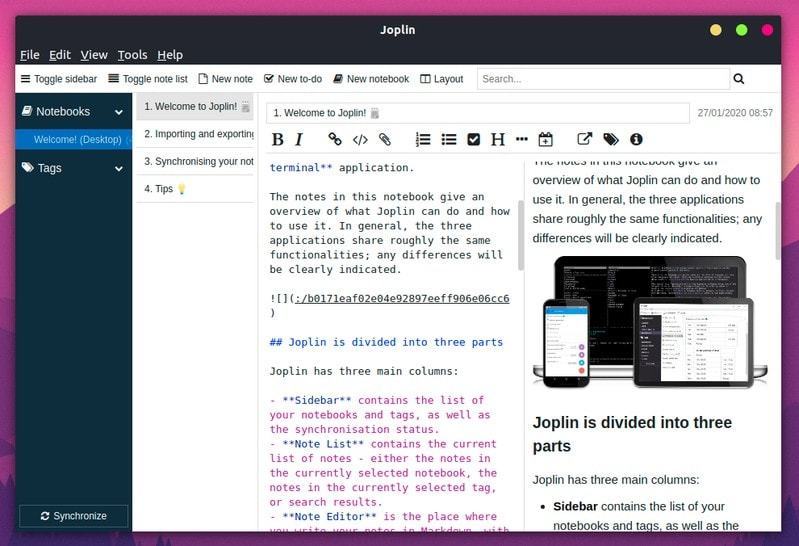Open the note tags icon
799x546 pixels.
[610, 139]
